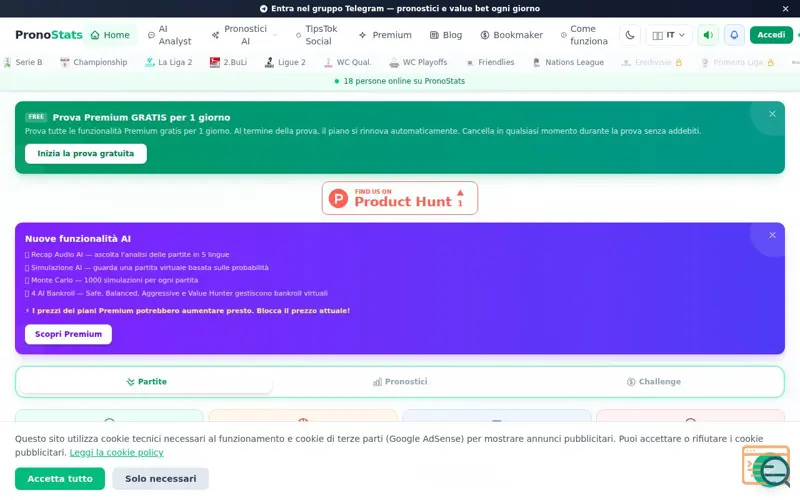The height and width of the screenshot is (500, 800).
Task: Select the Serie B league
Action: point(23,62)
